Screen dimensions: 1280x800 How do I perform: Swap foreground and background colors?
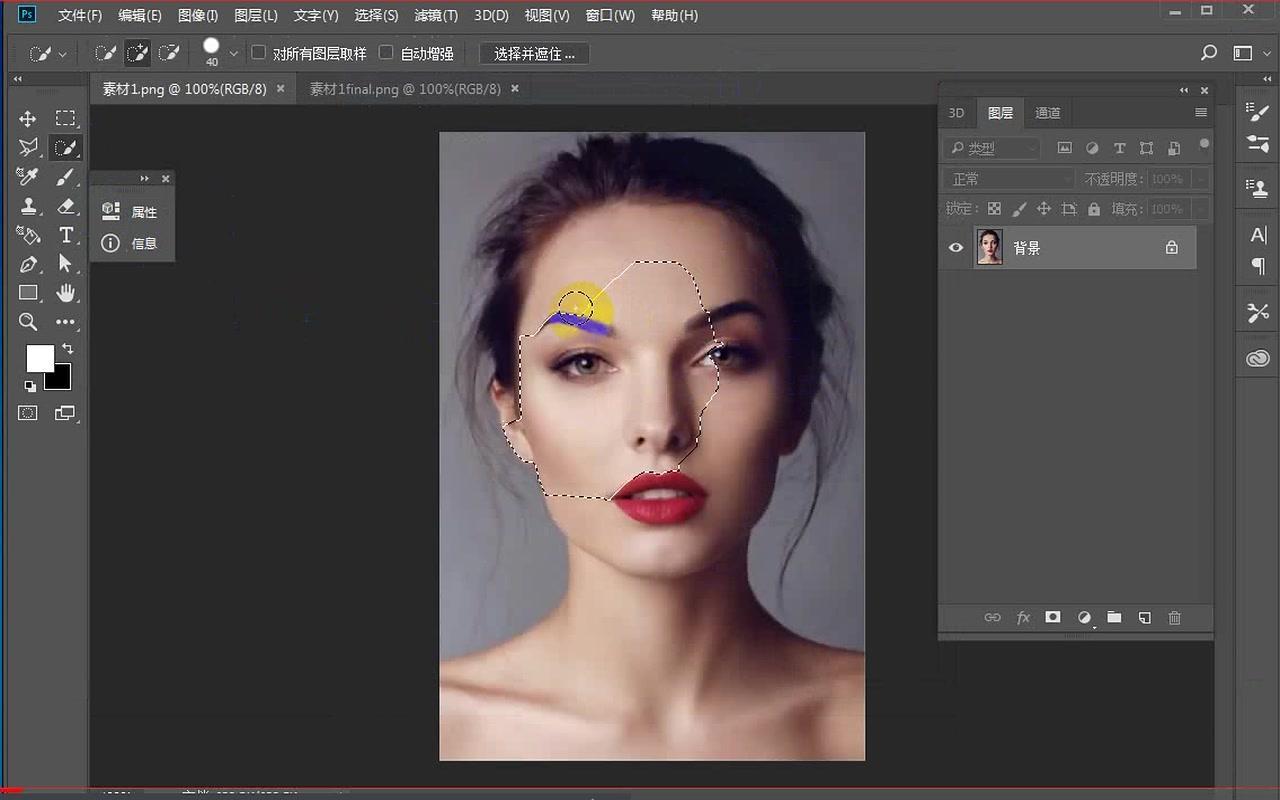pos(67,348)
